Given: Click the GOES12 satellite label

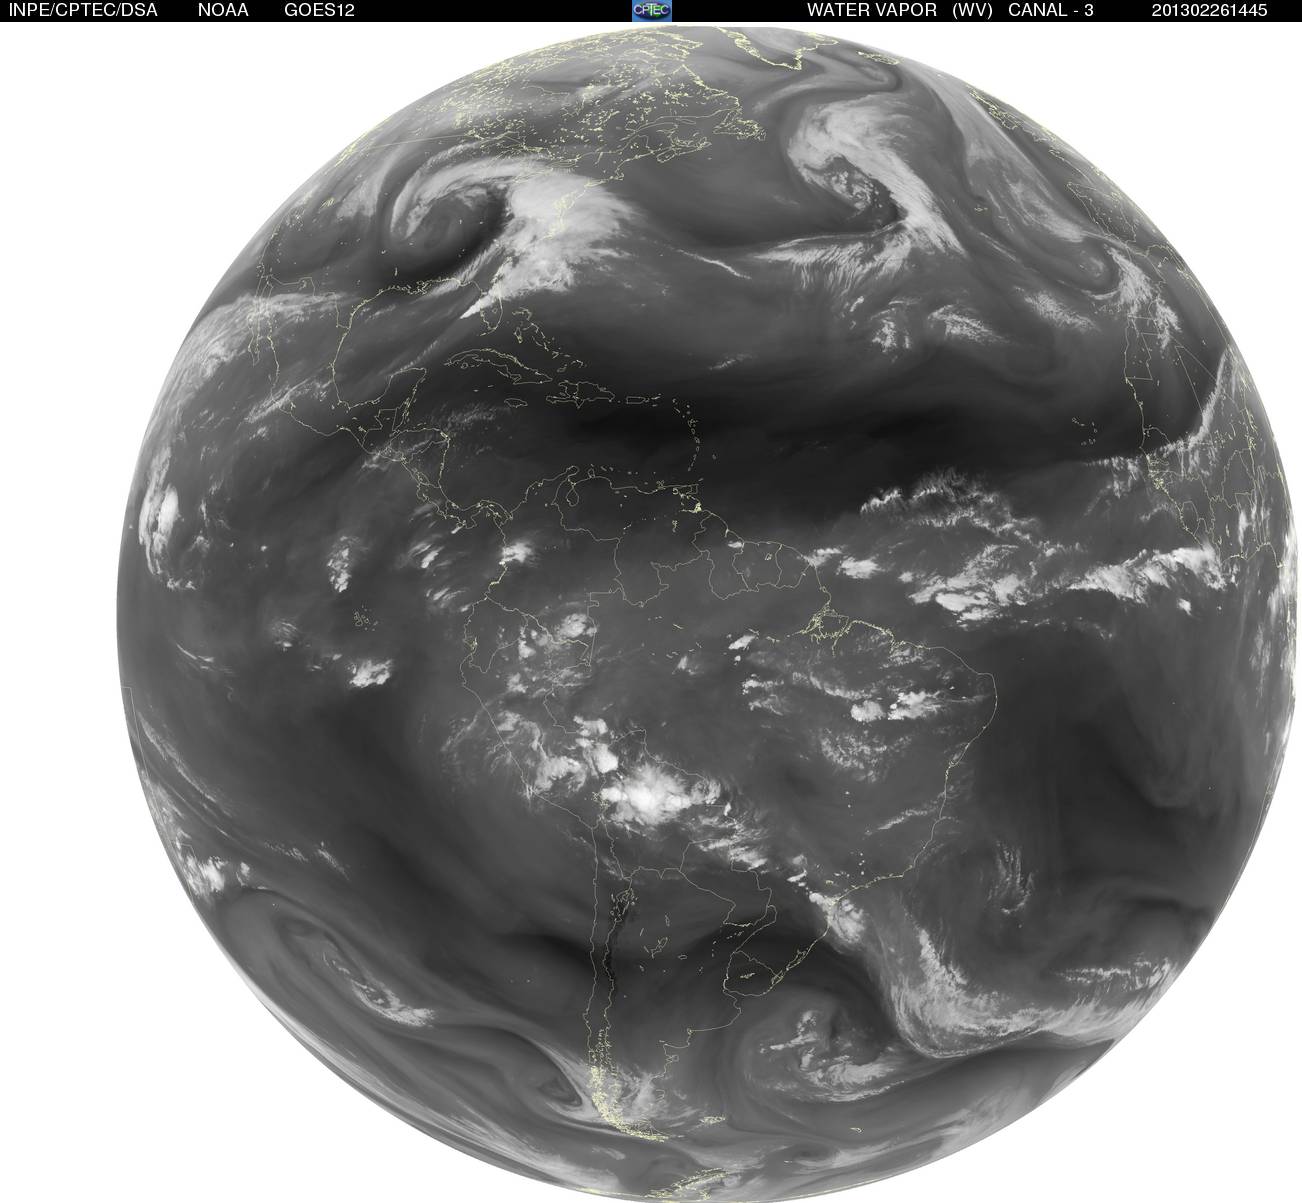Looking at the screenshot, I should click(318, 10).
